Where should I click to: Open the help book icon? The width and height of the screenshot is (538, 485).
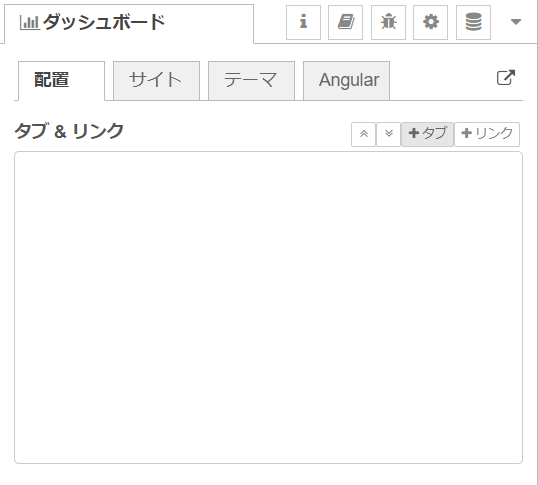[346, 22]
